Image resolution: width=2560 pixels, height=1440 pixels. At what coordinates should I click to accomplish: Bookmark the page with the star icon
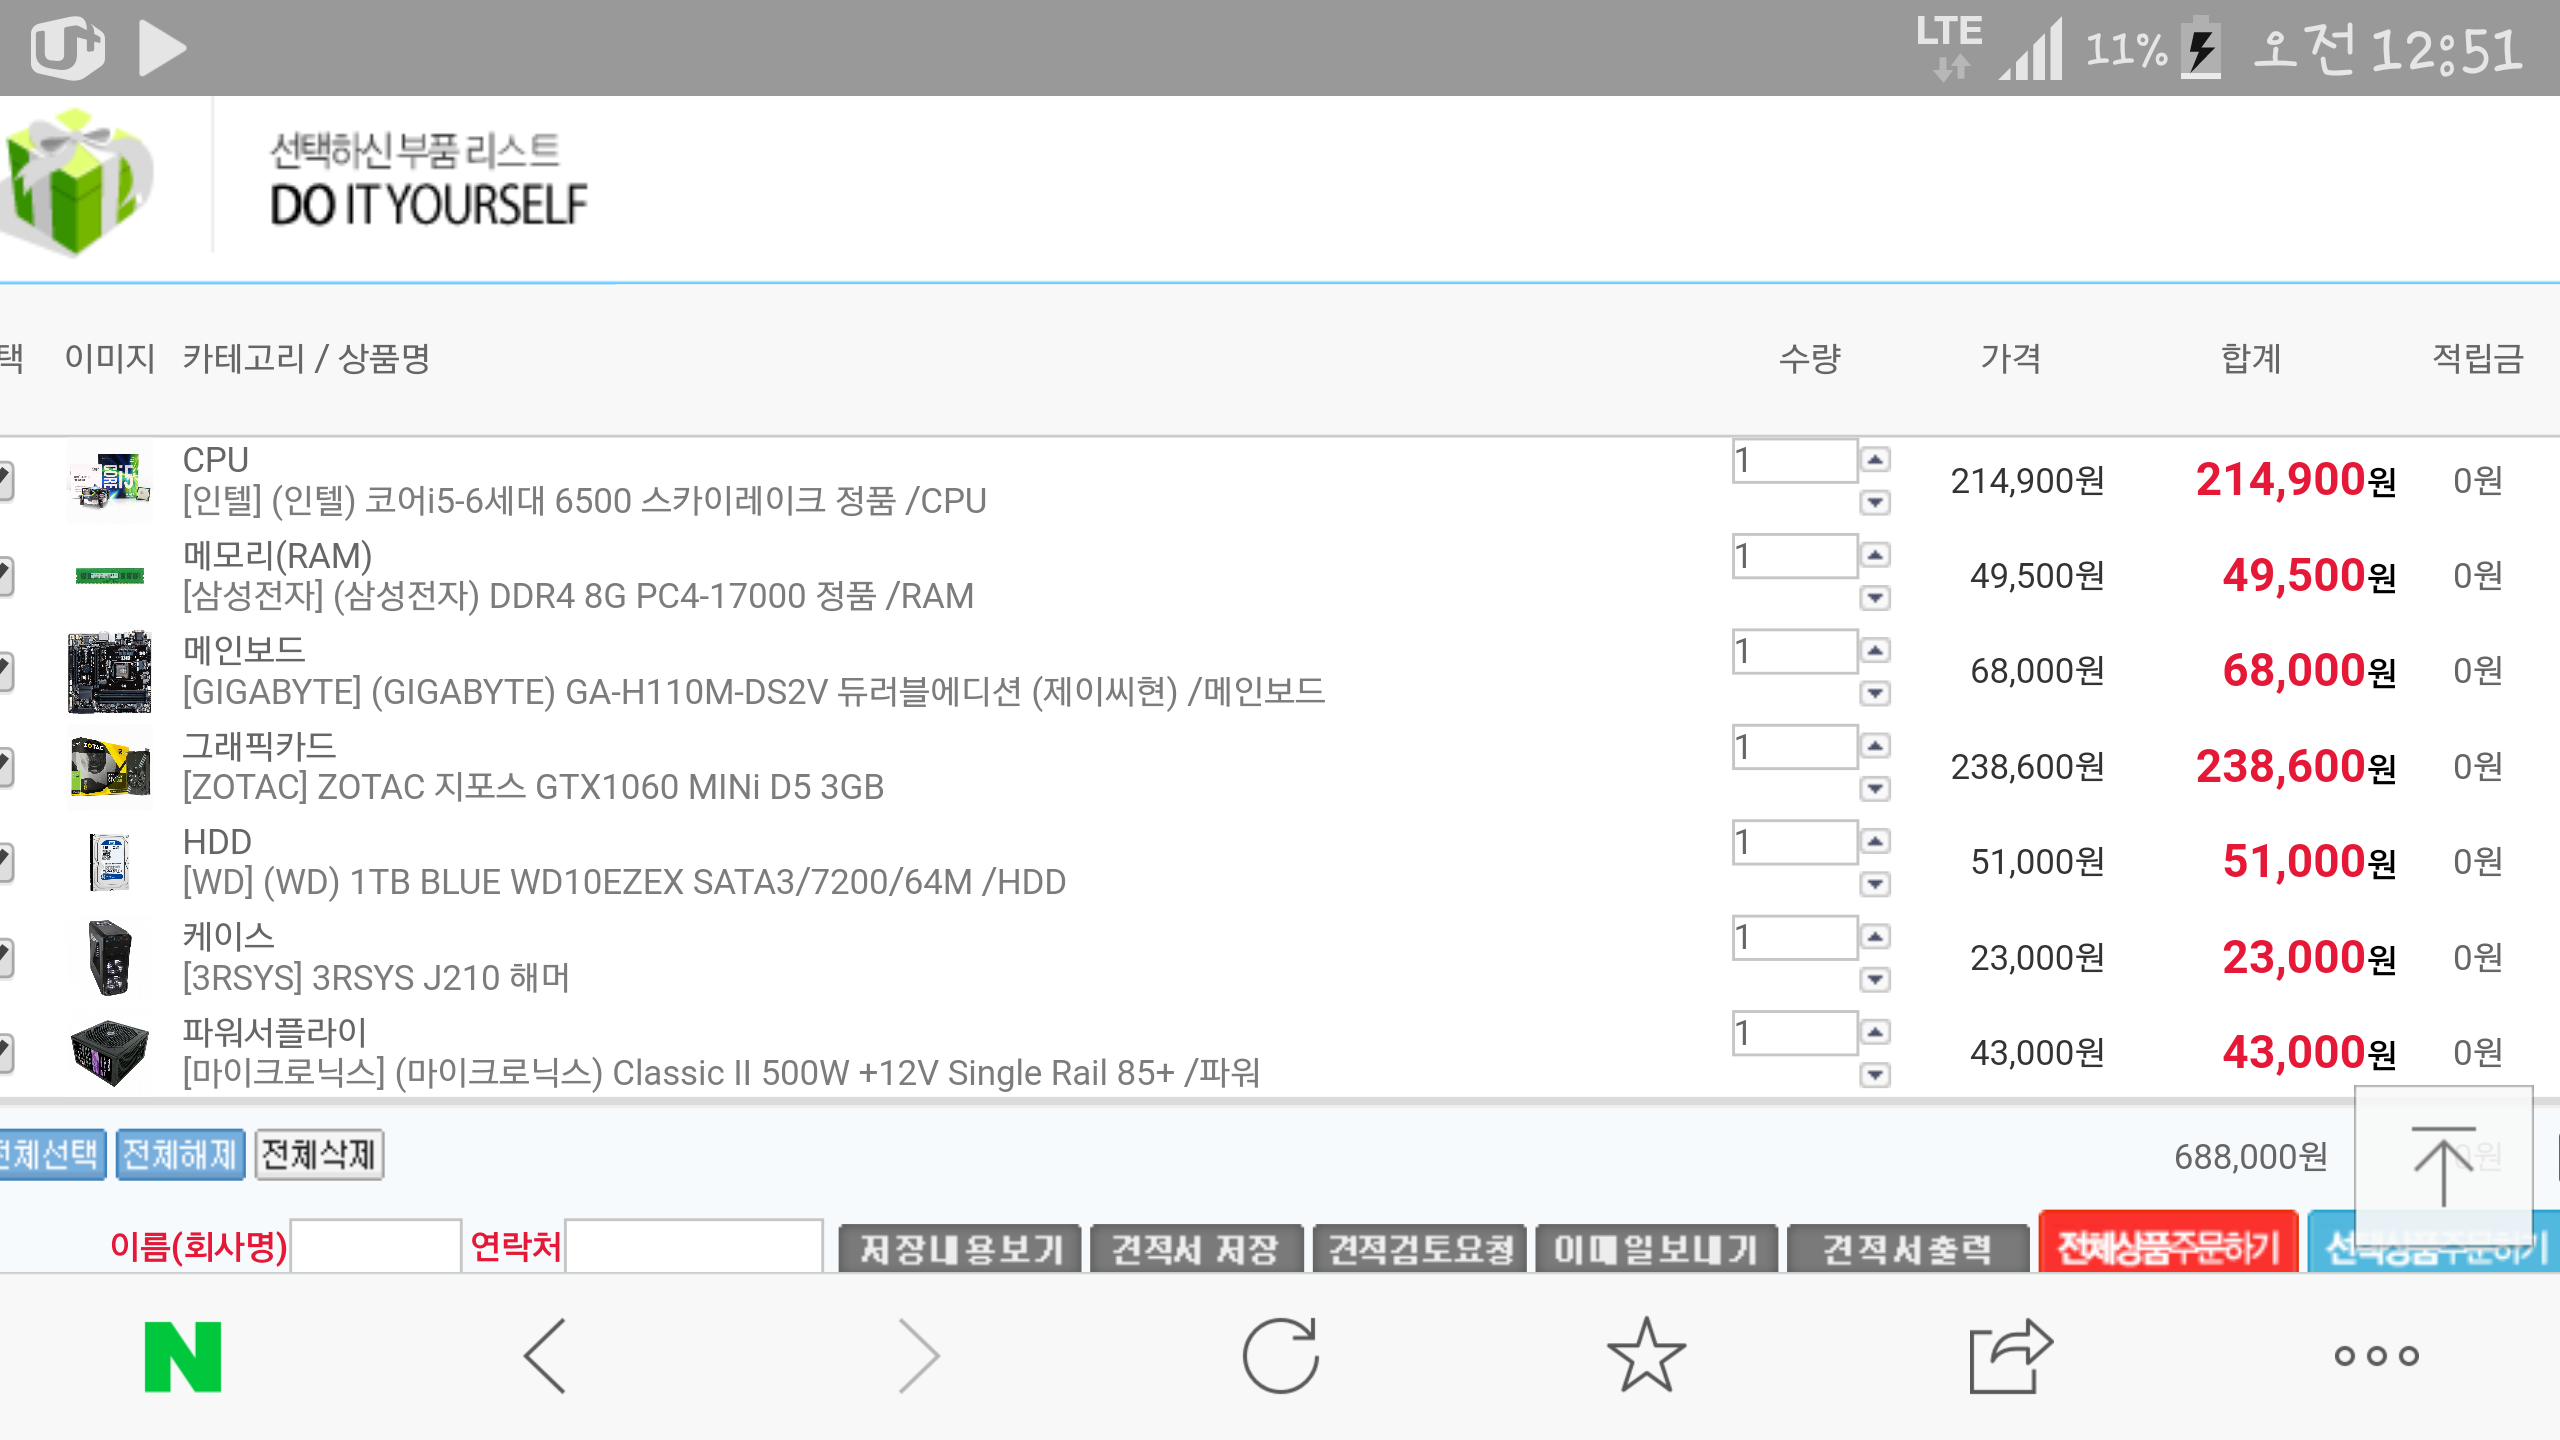coord(1646,1356)
